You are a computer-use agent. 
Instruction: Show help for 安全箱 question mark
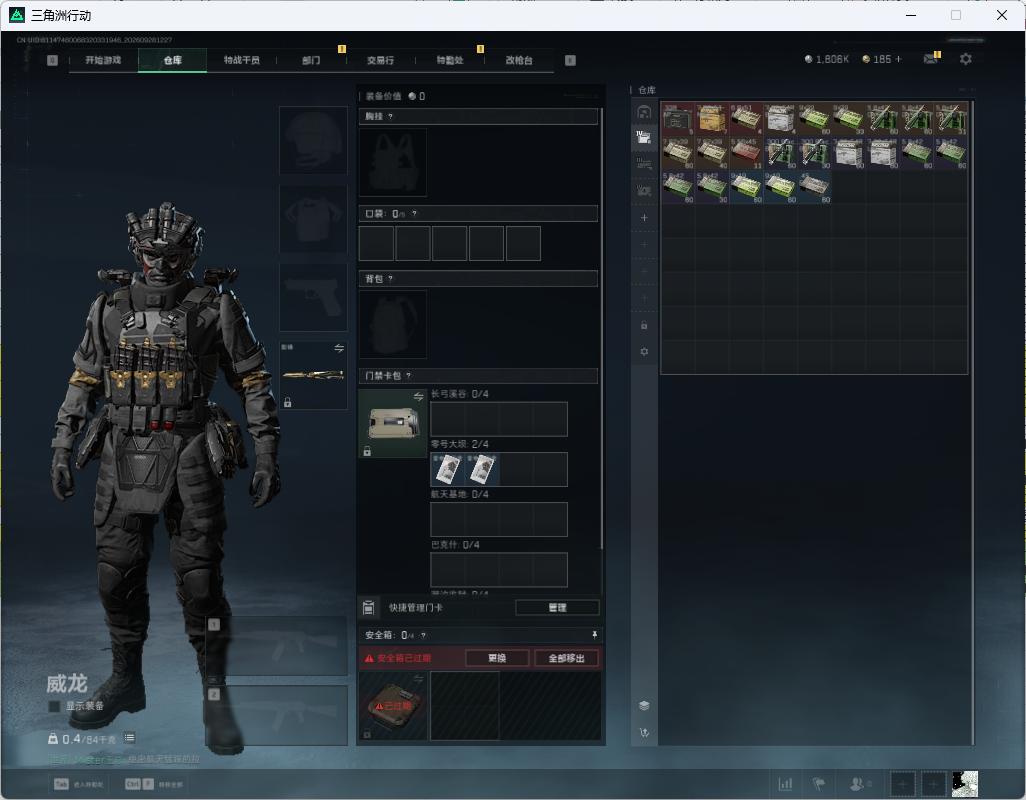point(423,635)
